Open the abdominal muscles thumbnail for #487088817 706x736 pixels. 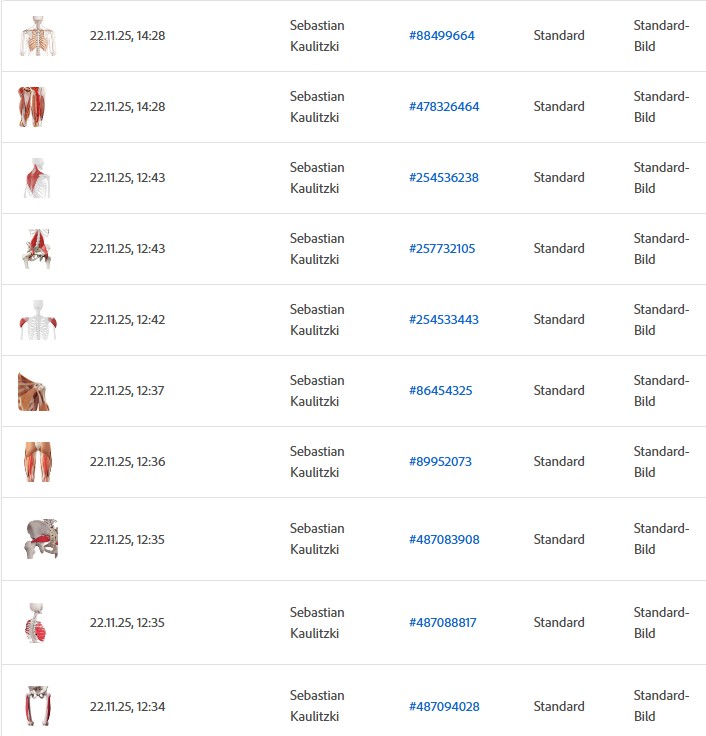[36, 622]
